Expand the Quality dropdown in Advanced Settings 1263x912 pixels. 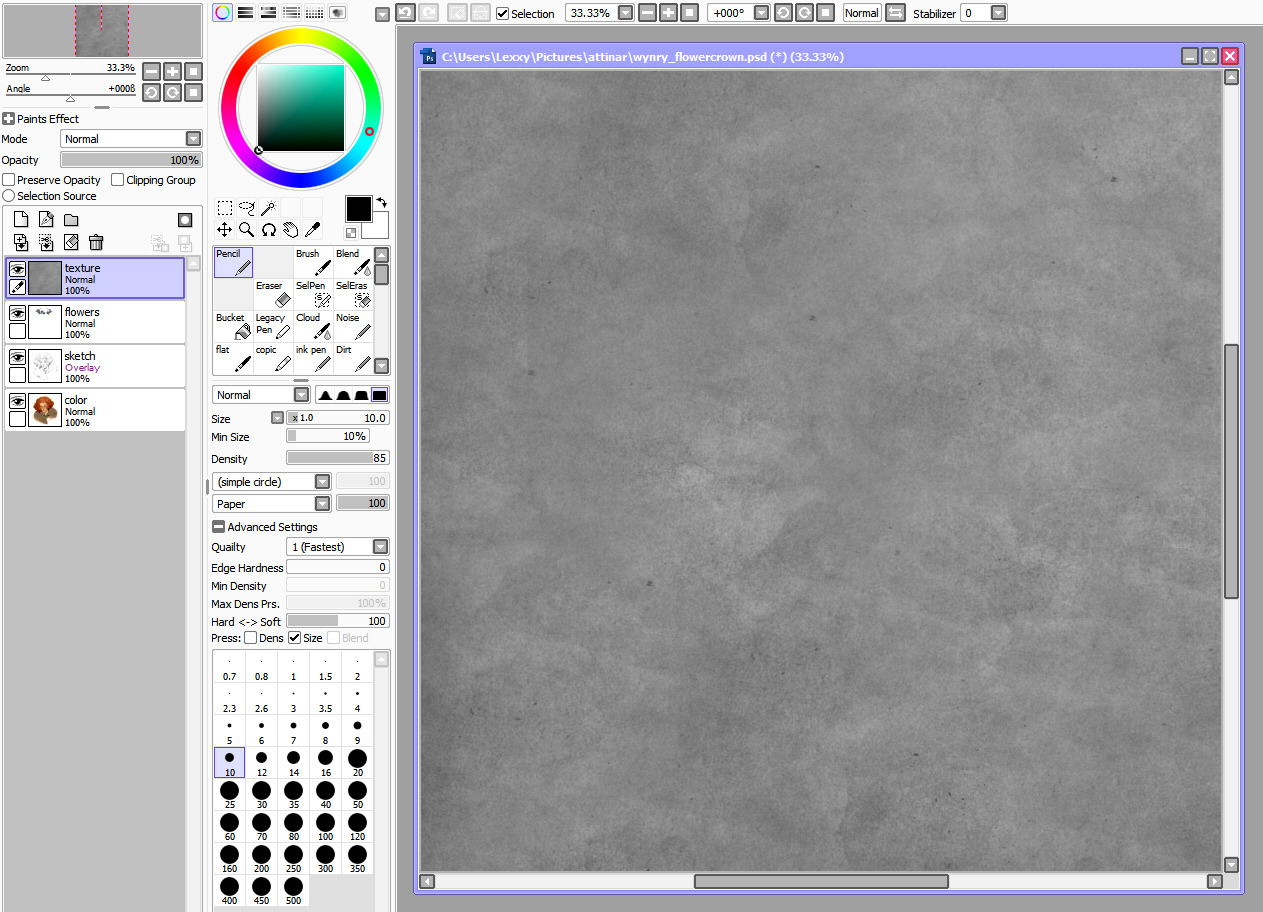point(380,547)
